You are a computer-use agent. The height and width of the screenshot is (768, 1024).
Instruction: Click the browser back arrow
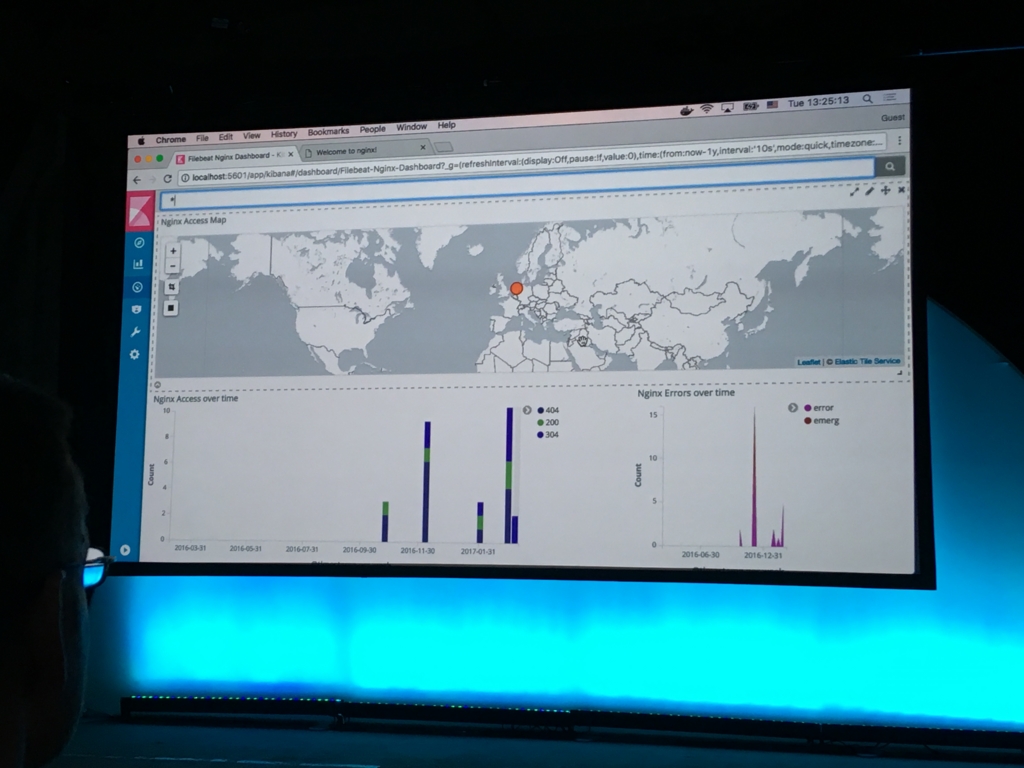136,180
